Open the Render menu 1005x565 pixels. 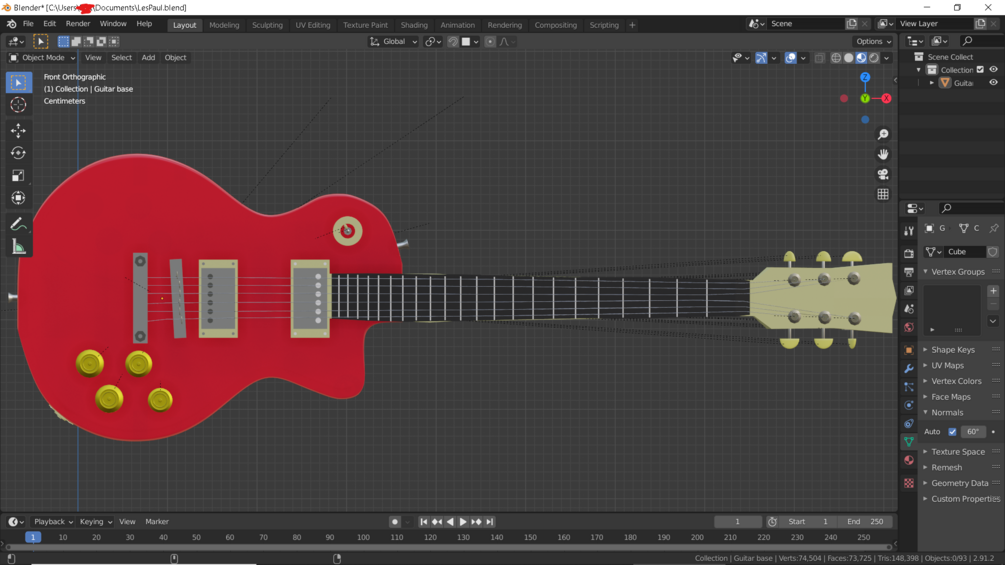point(78,24)
